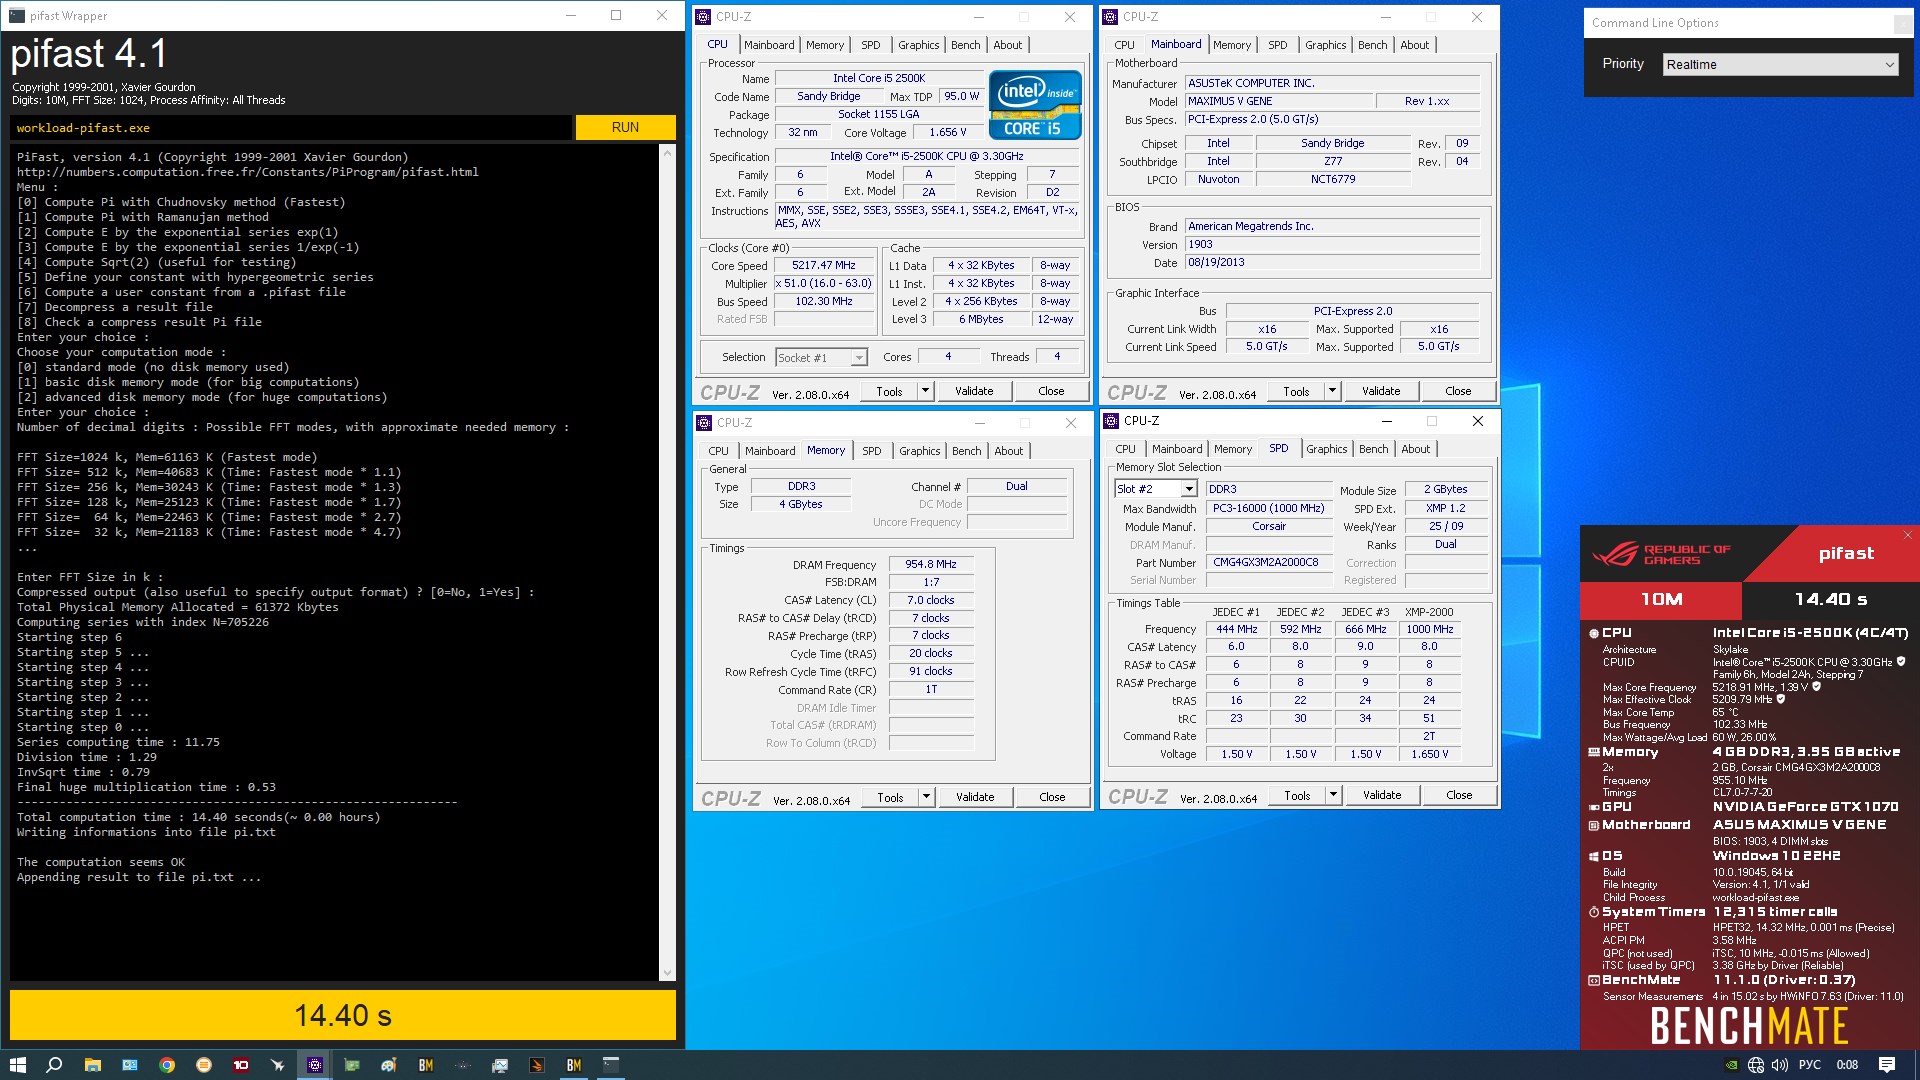The width and height of the screenshot is (1920, 1080).
Task: Click the paint palette taskbar icon
Action: coord(389,1065)
